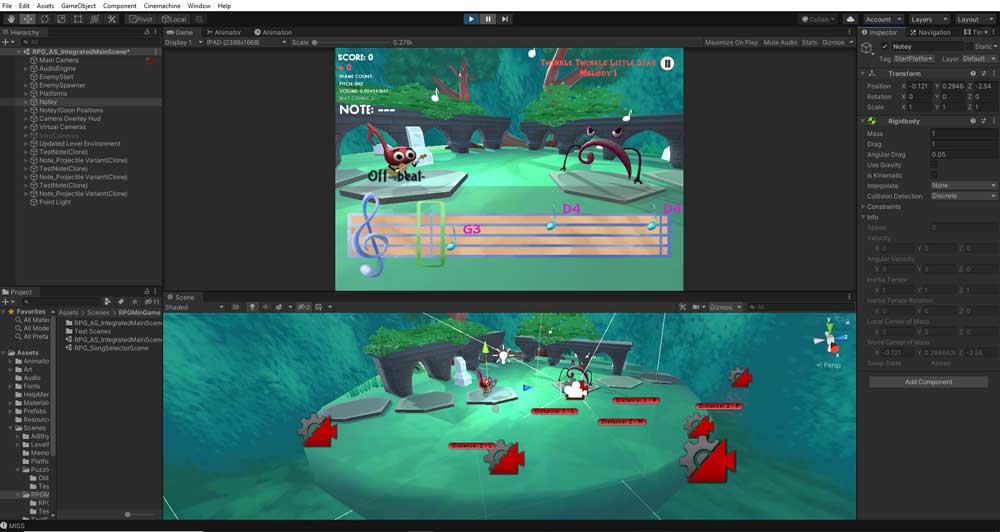Open Transform preset settings icon
Image resolution: width=1000 pixels, height=532 pixels.
pos(983,73)
